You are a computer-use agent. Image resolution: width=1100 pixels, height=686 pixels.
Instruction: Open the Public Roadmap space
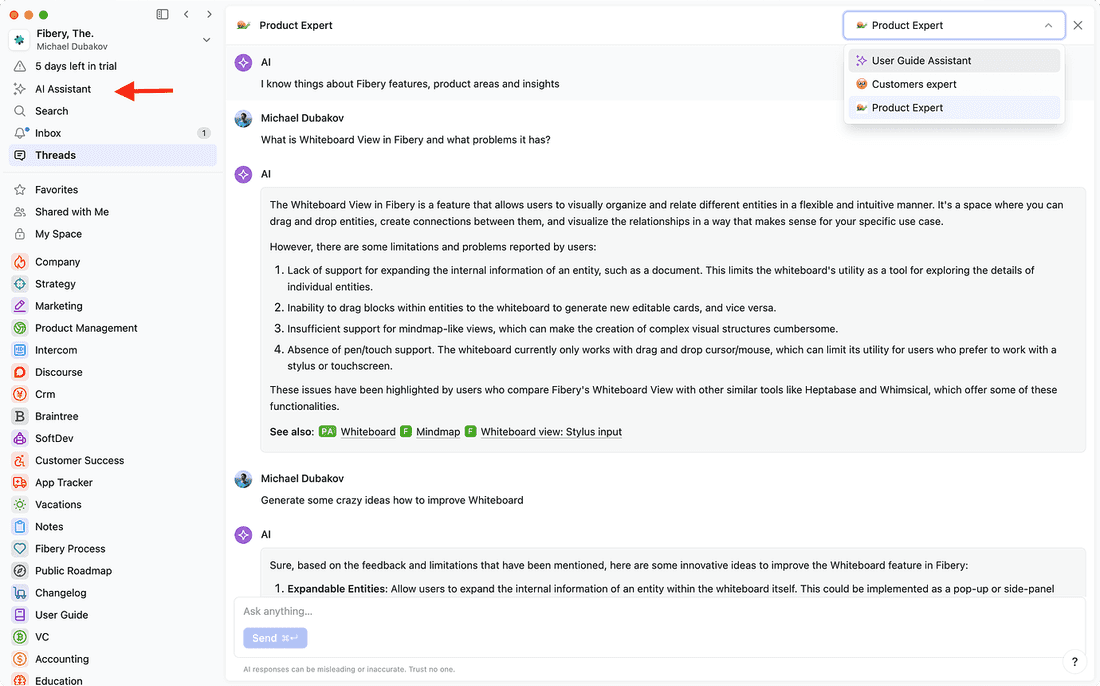(x=73, y=571)
